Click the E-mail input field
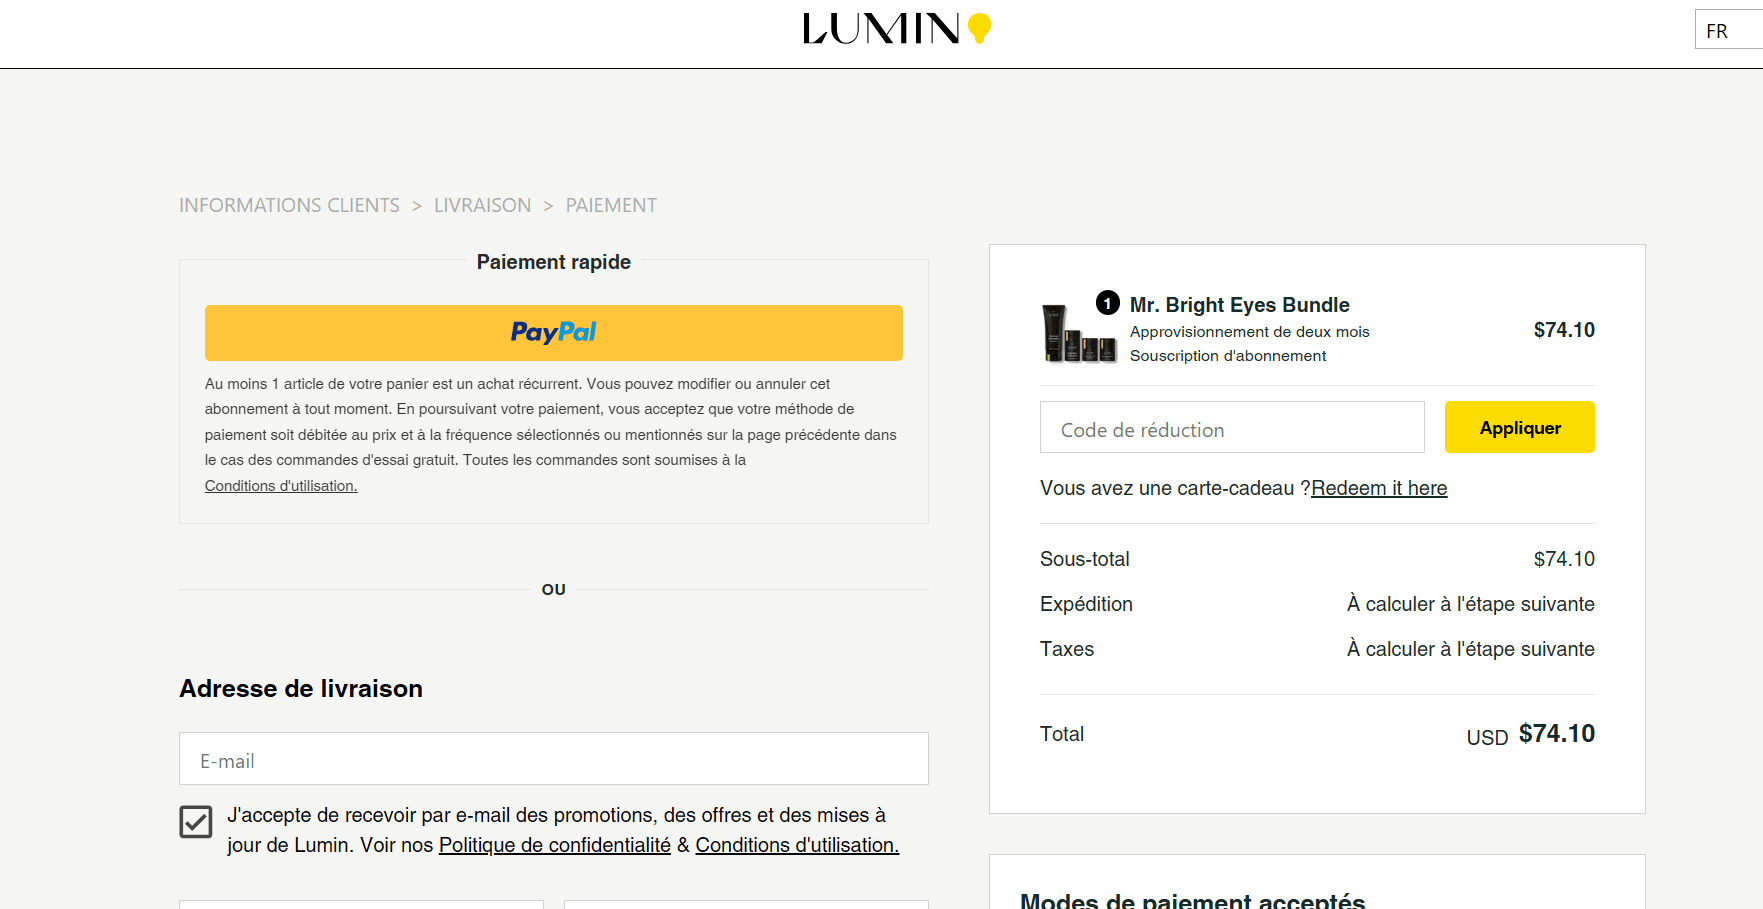The height and width of the screenshot is (909, 1763). pos(554,759)
